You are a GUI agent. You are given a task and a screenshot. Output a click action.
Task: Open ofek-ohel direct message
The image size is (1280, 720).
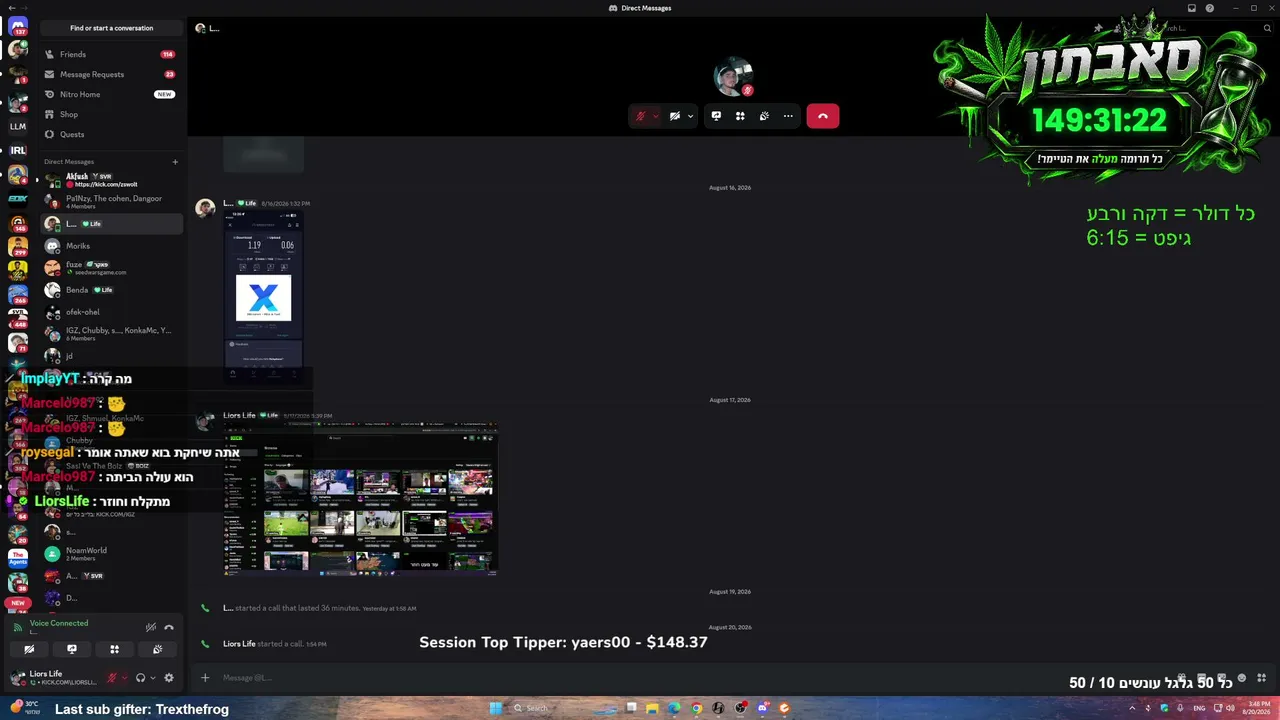[x=111, y=312]
